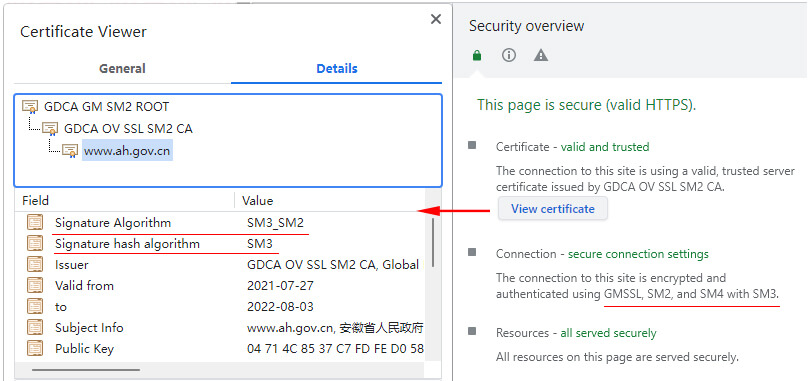Select the info circle icon in Security overview
This screenshot has width=812, height=381.
509,55
